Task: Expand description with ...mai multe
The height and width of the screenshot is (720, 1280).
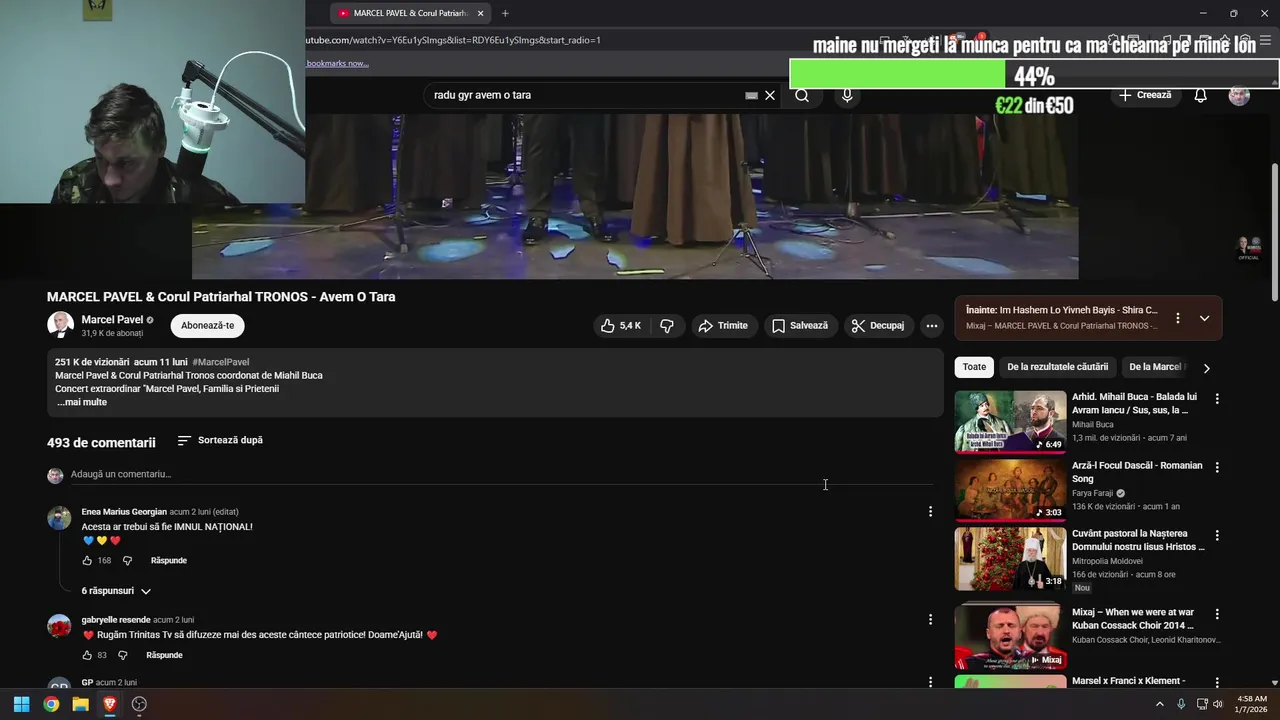Action: point(81,402)
